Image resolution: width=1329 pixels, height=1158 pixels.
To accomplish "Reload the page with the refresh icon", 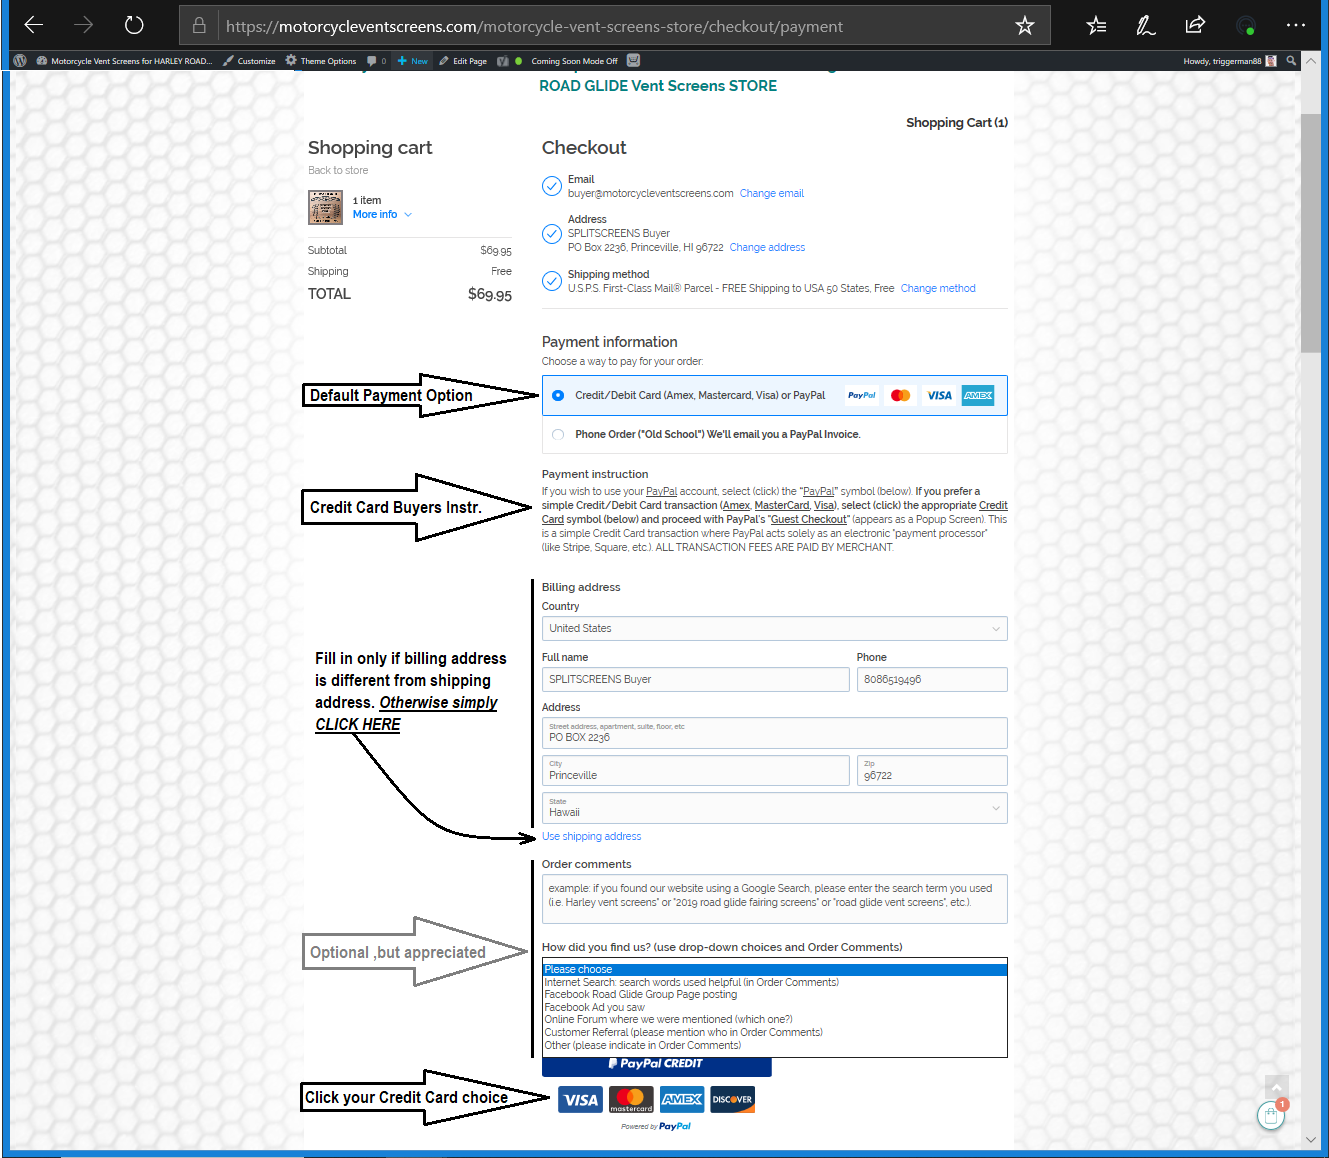I will coord(134,25).
